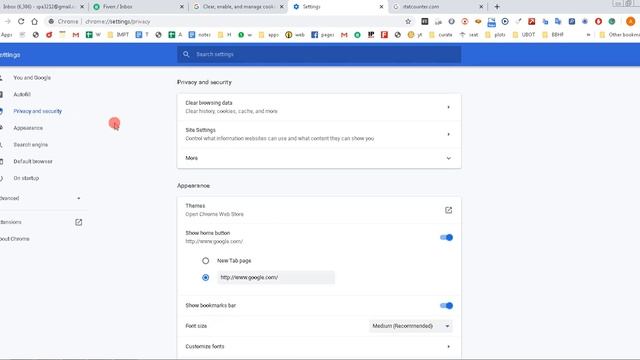Open the orange profile avatar
The width and height of the screenshot is (640, 360).
coord(630,21)
